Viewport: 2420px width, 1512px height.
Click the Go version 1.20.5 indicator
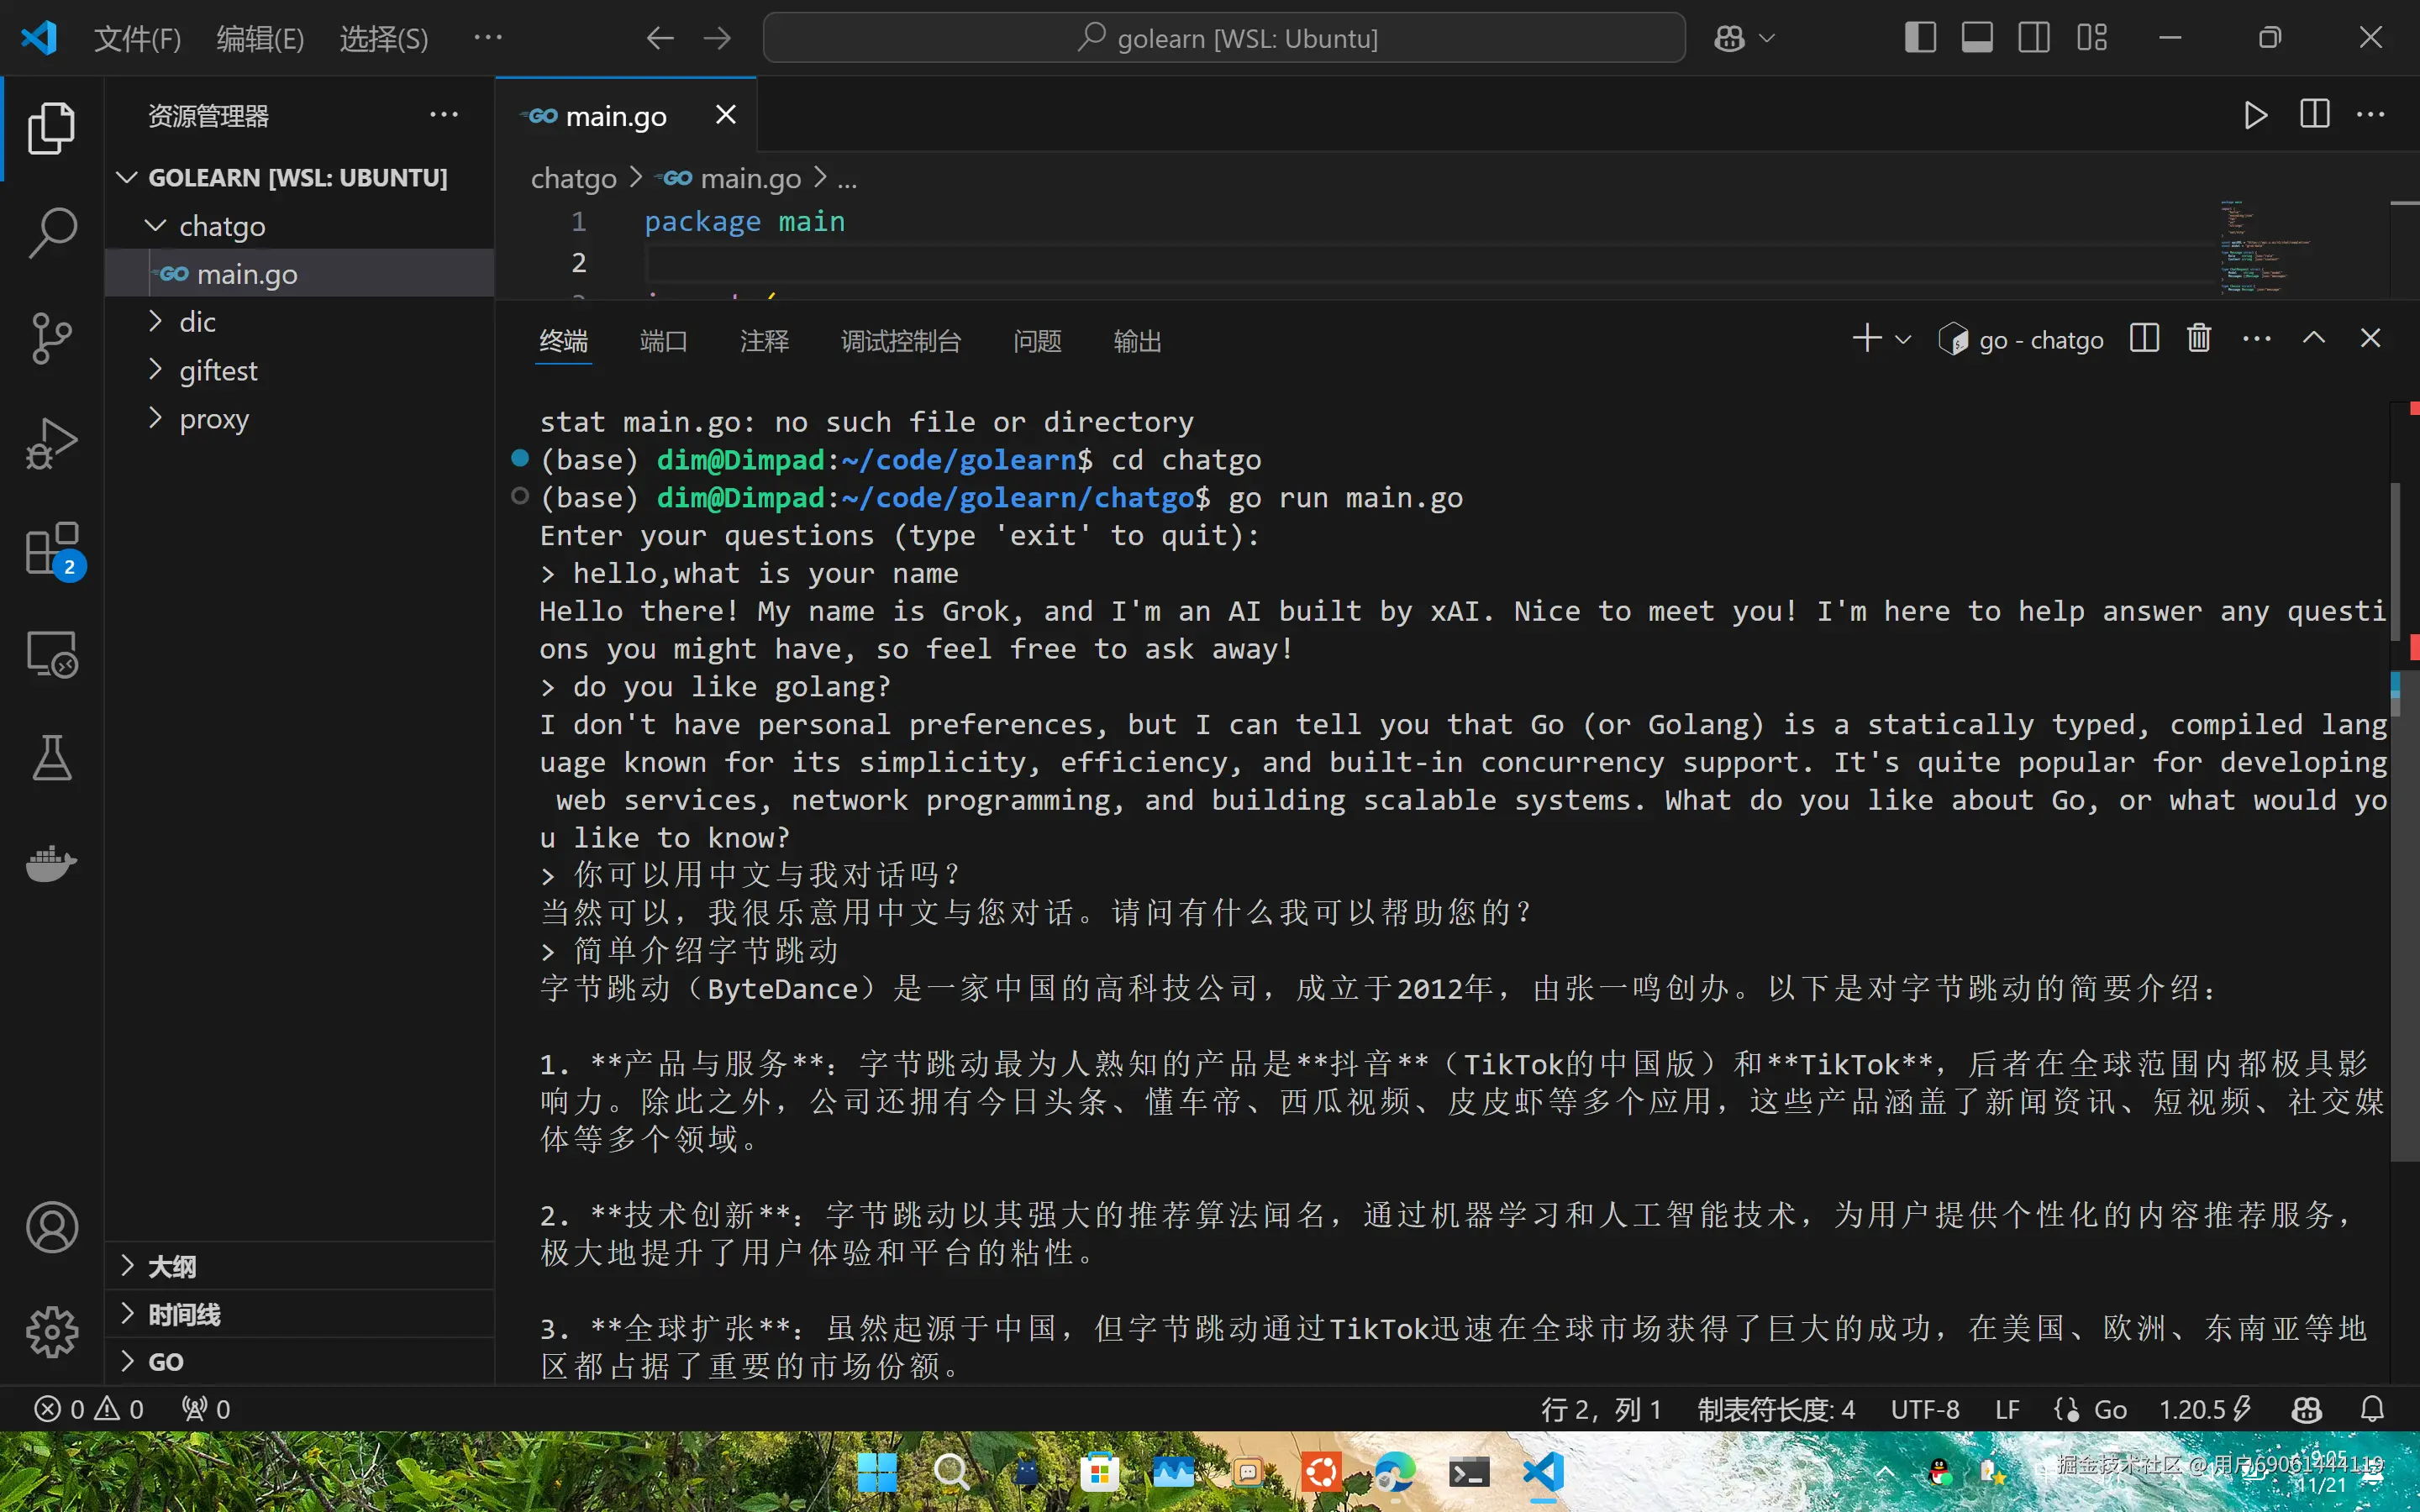(x=2205, y=1409)
